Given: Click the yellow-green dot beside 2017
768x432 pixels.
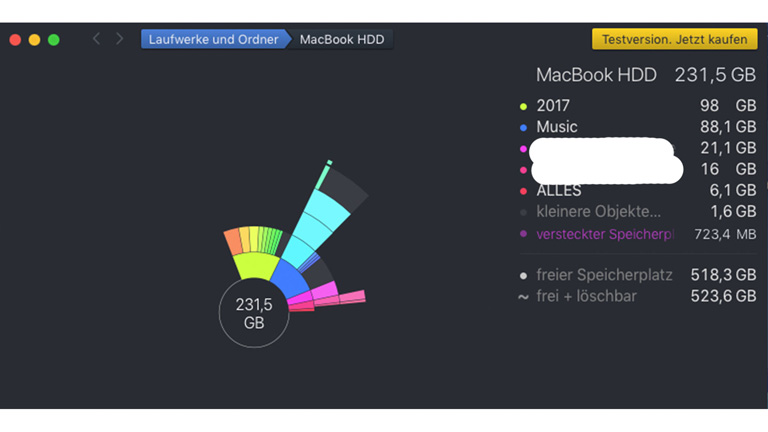Looking at the screenshot, I should tap(523, 106).
